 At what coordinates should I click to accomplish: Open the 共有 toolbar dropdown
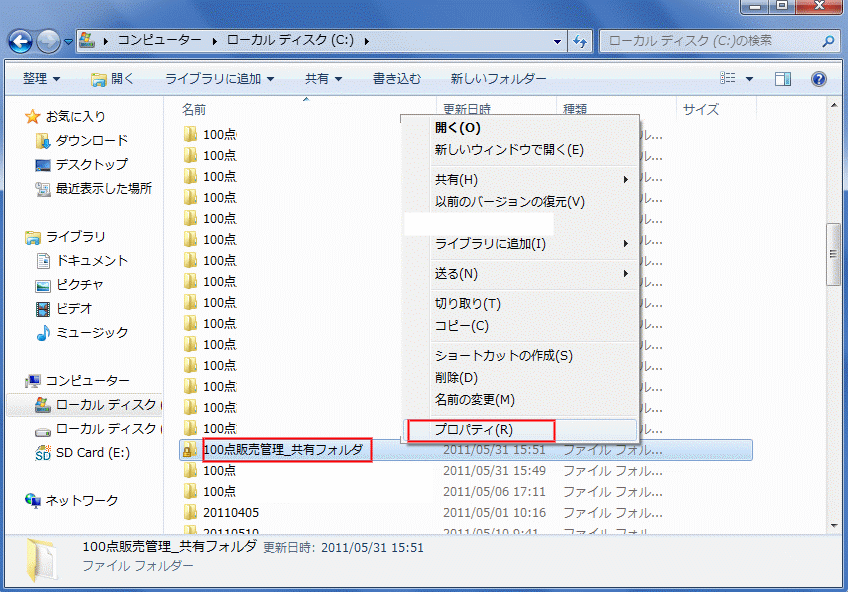[323, 79]
